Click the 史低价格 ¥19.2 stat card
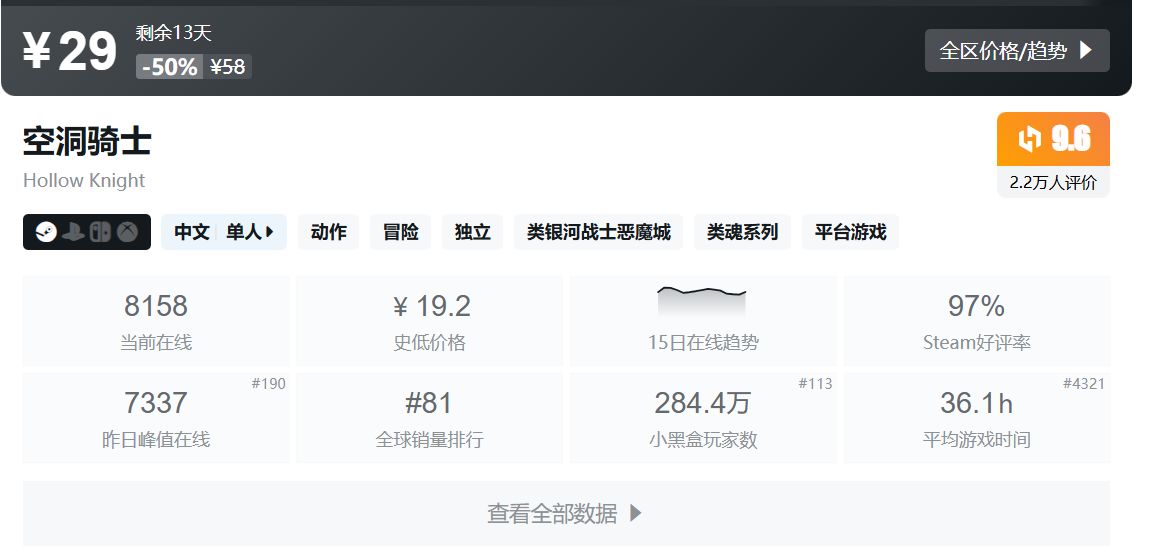 tap(430, 320)
